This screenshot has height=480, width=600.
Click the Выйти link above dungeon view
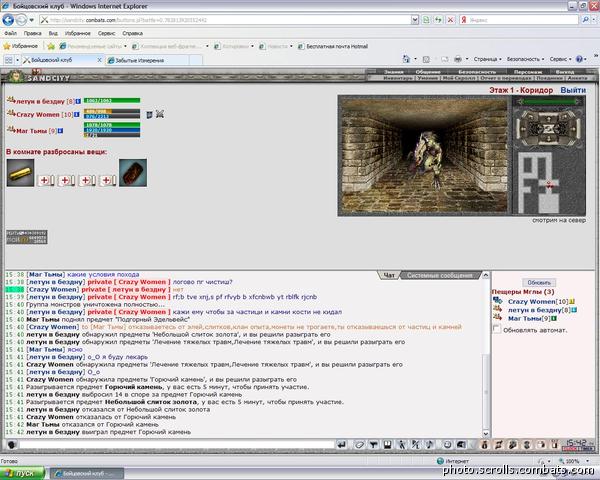coord(573,90)
